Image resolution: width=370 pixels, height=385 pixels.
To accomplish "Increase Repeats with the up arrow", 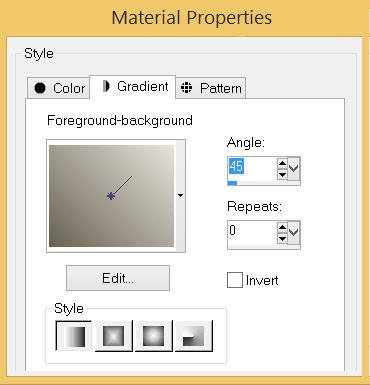I will click(282, 227).
